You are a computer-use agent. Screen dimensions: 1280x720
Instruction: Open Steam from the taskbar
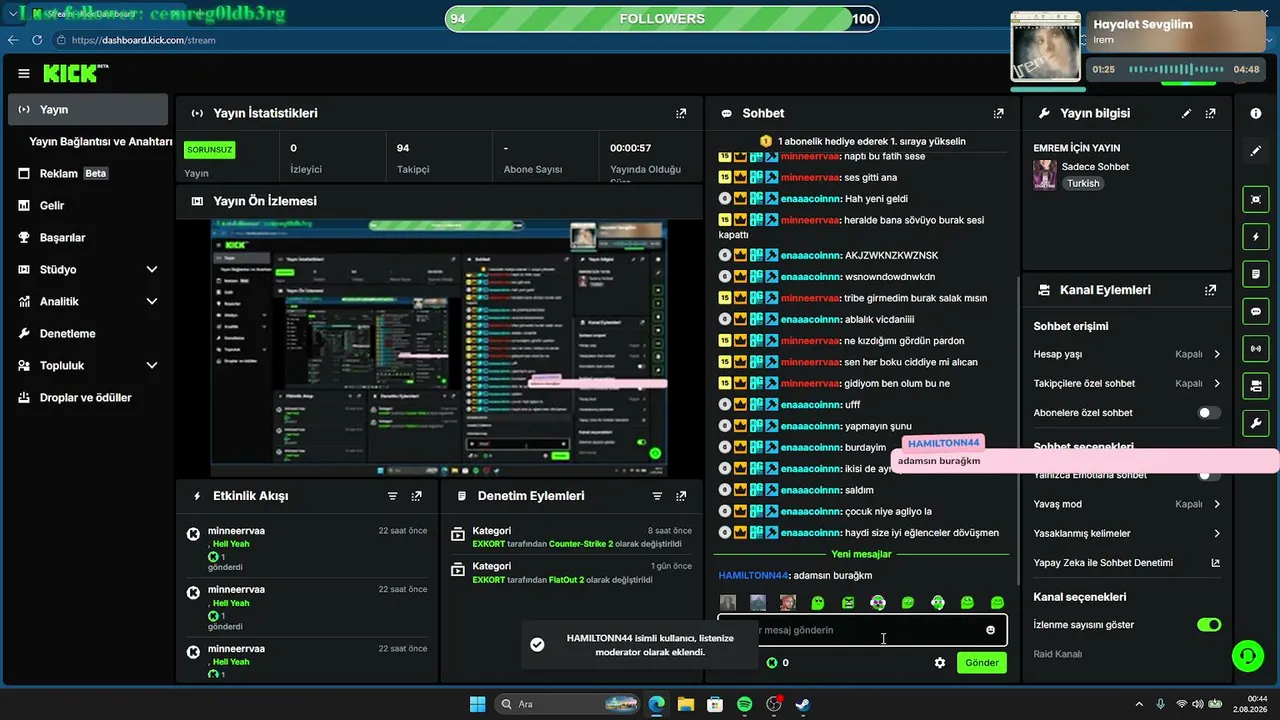803,704
